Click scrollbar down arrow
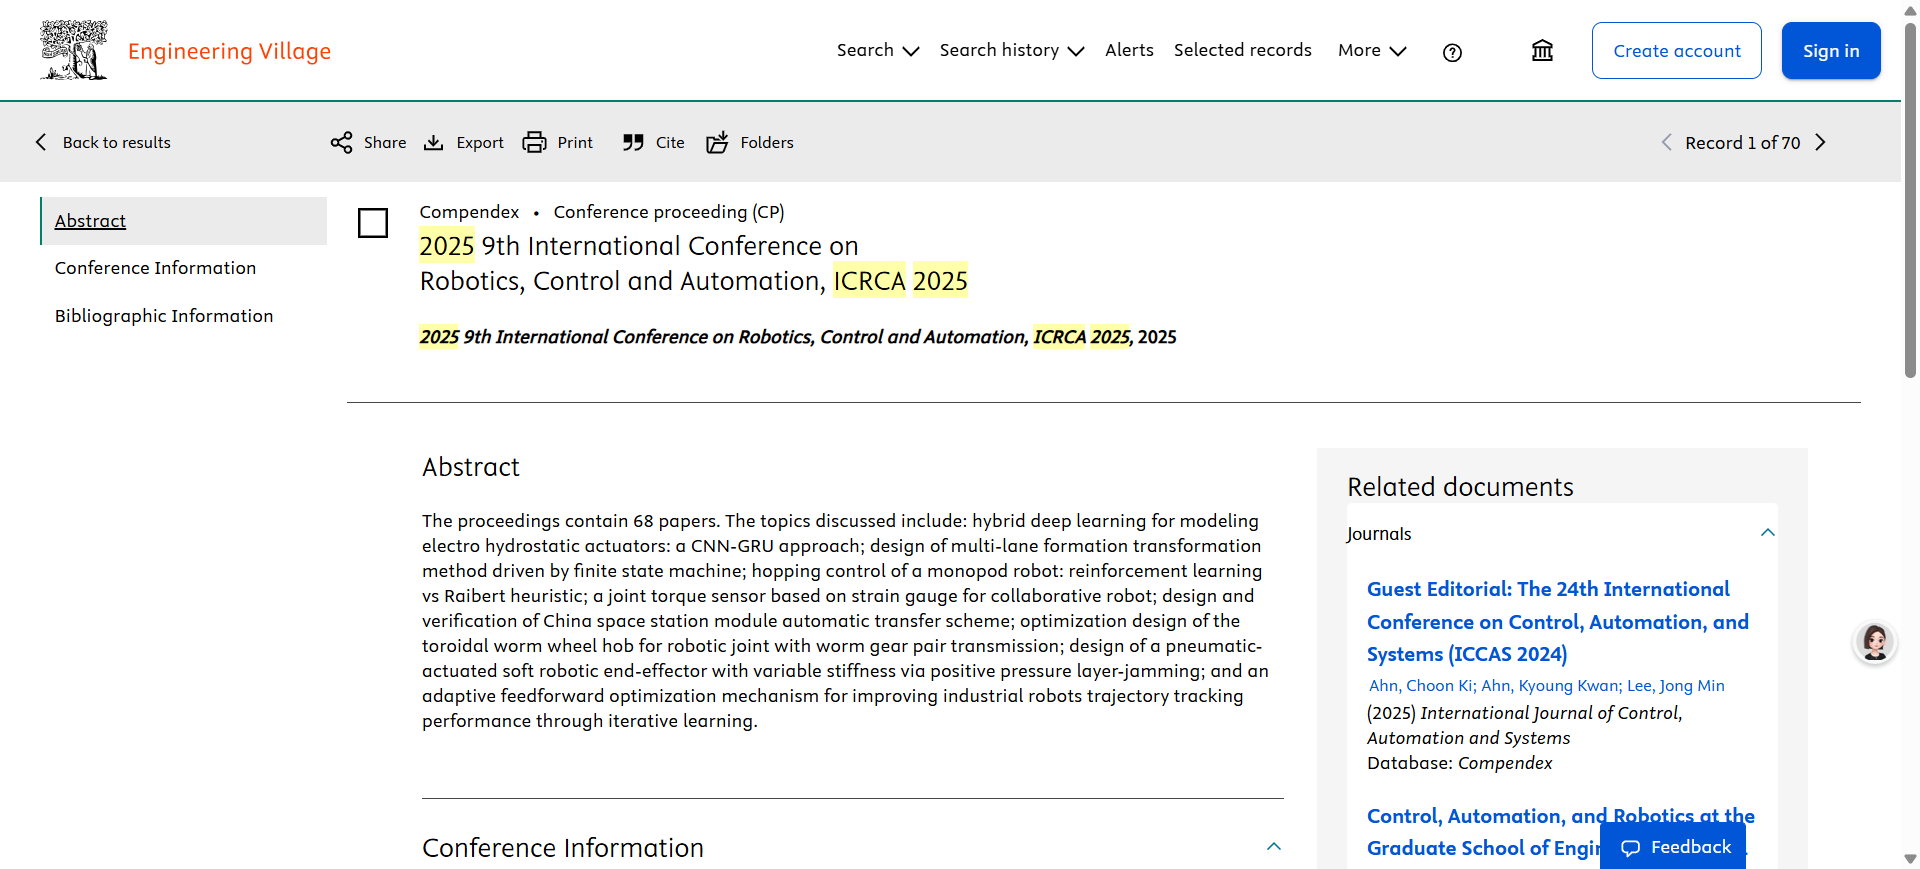1920x869 pixels. [1910, 859]
